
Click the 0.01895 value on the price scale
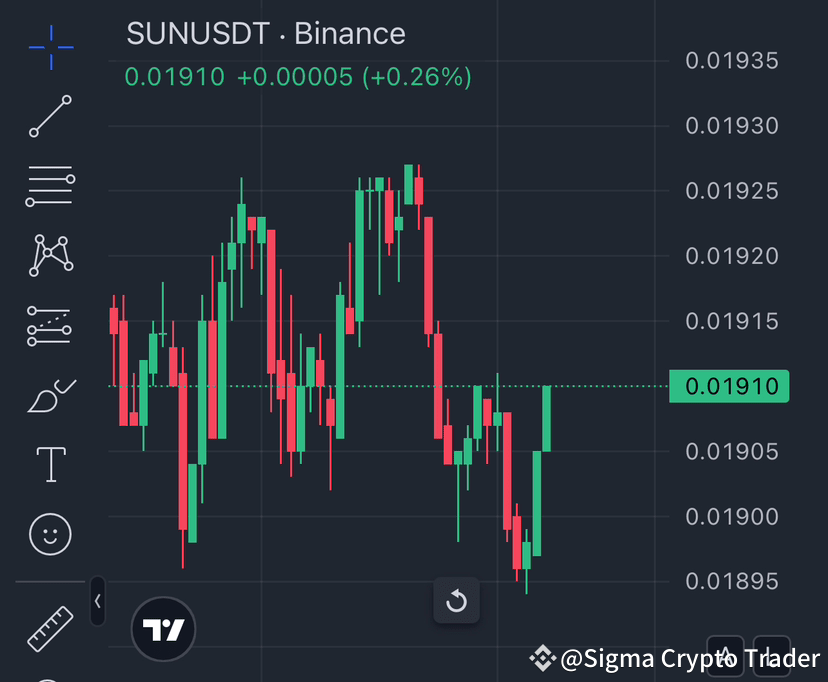coord(731,581)
